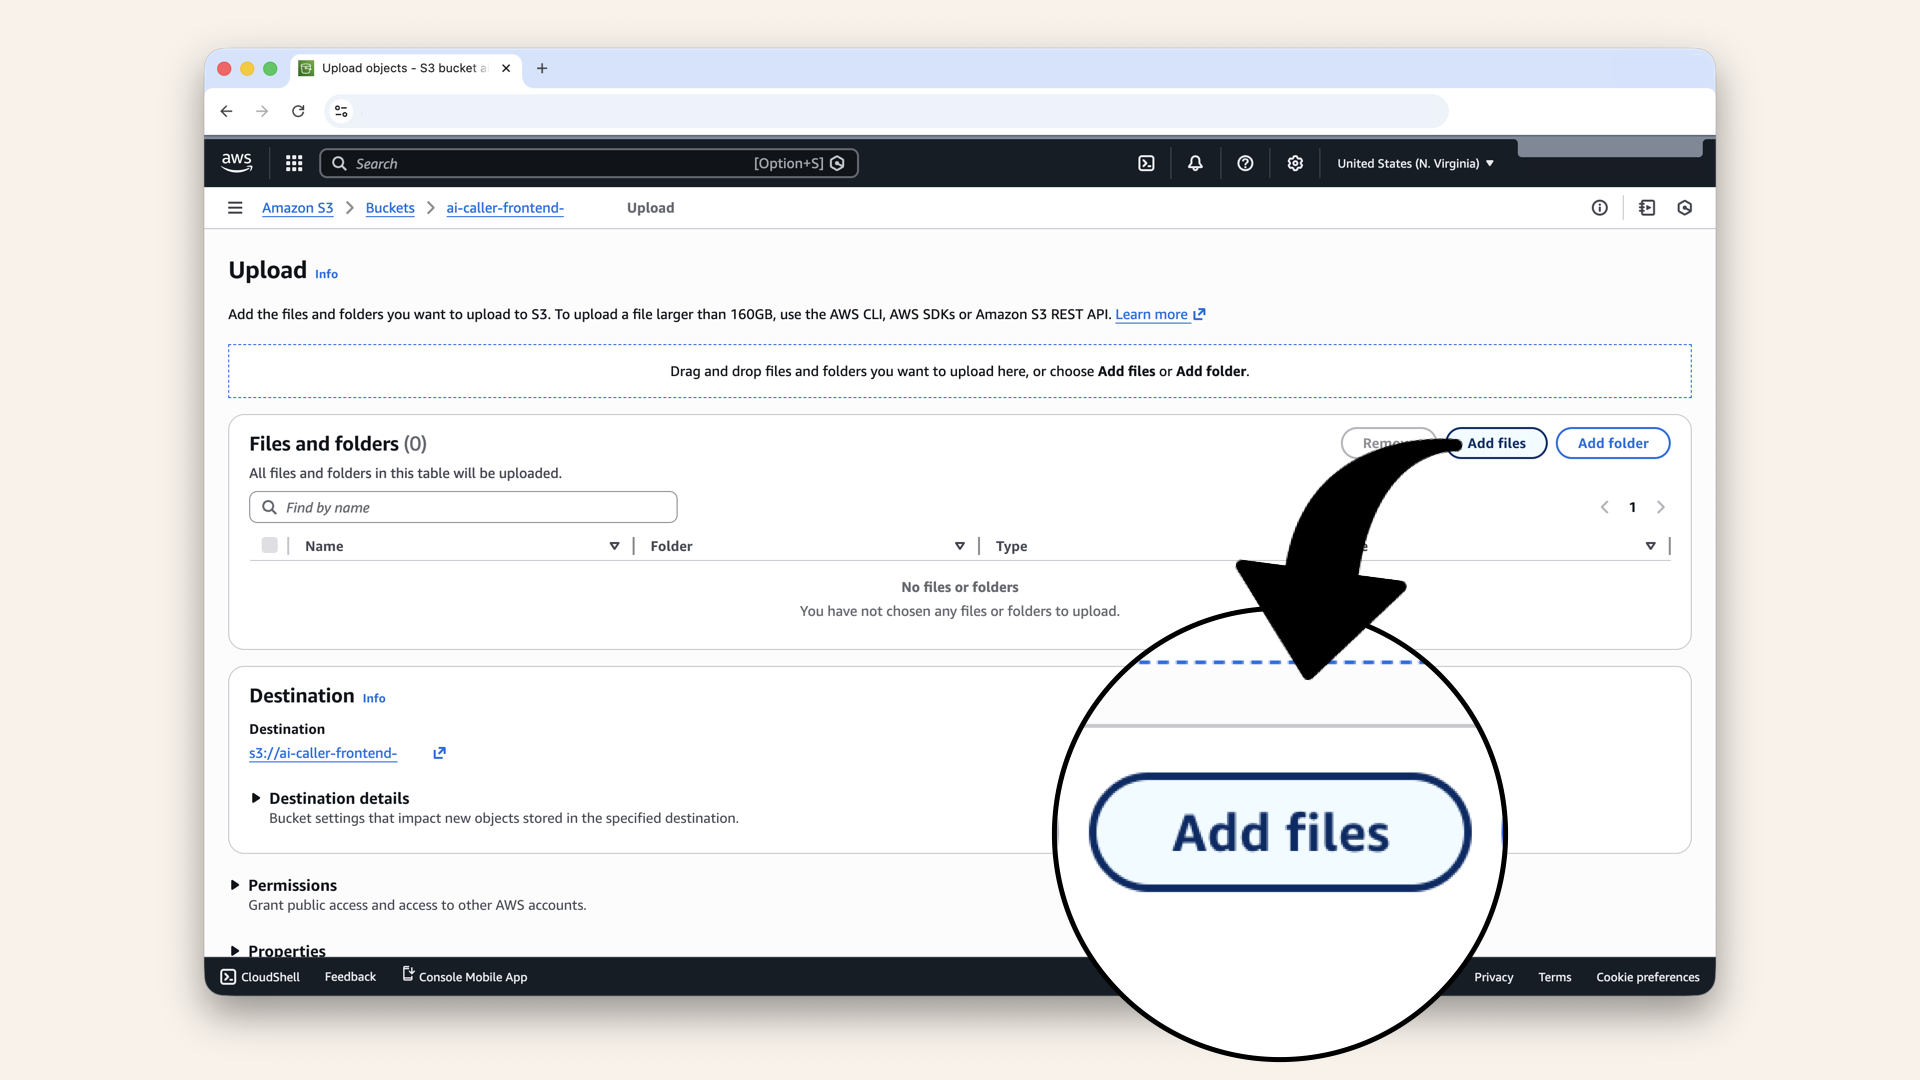Click the info circle icon near the breadcrumb
This screenshot has height=1080, width=1920.
tap(1599, 208)
